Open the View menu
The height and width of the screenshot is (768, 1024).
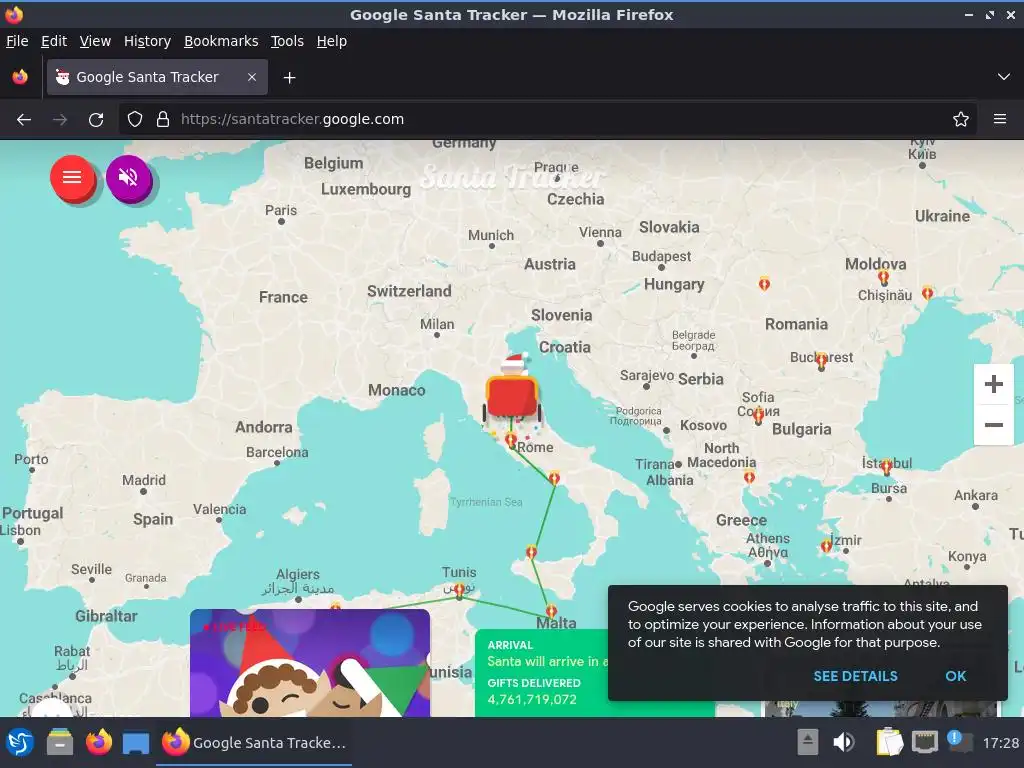[x=95, y=41]
